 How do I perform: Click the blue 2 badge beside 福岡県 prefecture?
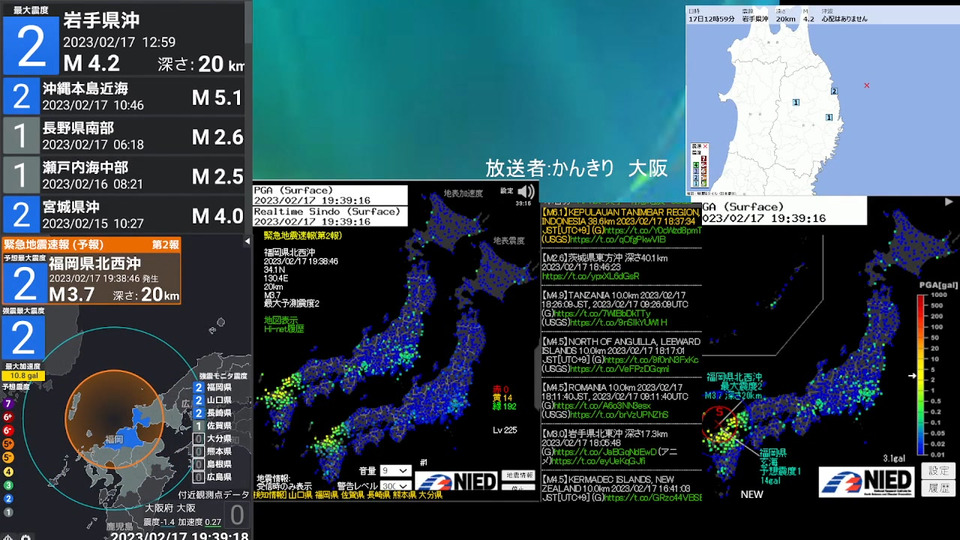(198, 388)
